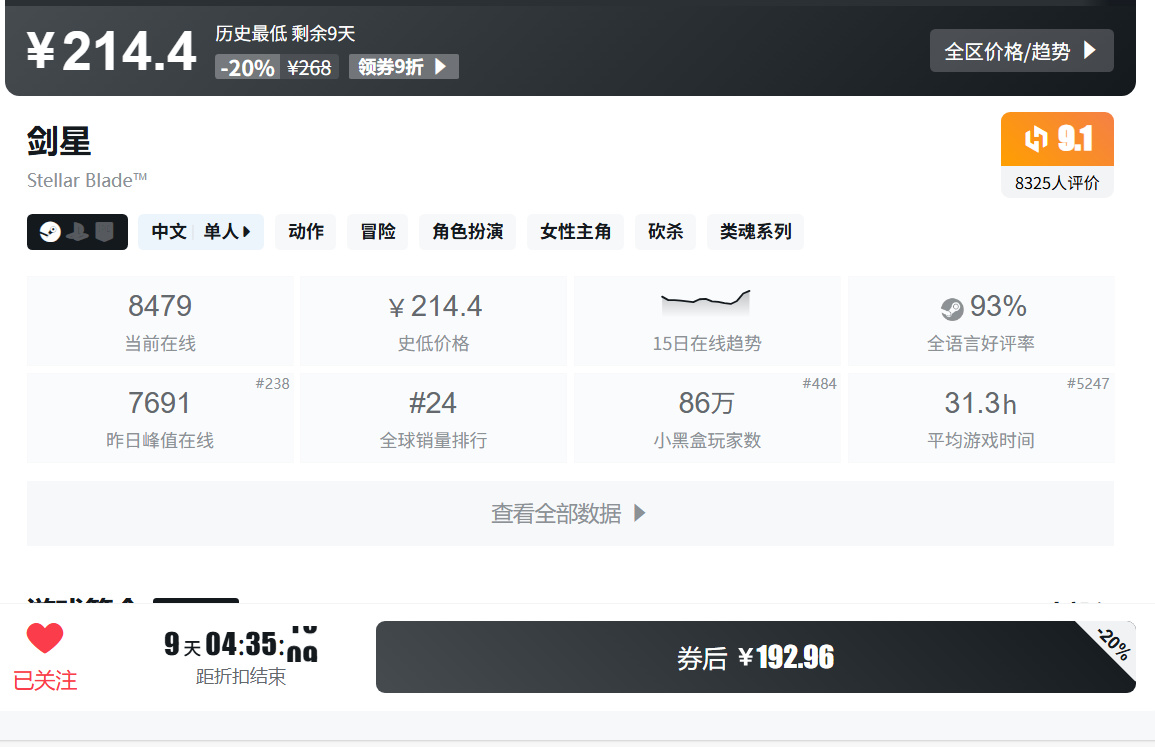Screen dimensions: 1155x747
Task: Click the #5247 rank label
Action: pos(1088,383)
